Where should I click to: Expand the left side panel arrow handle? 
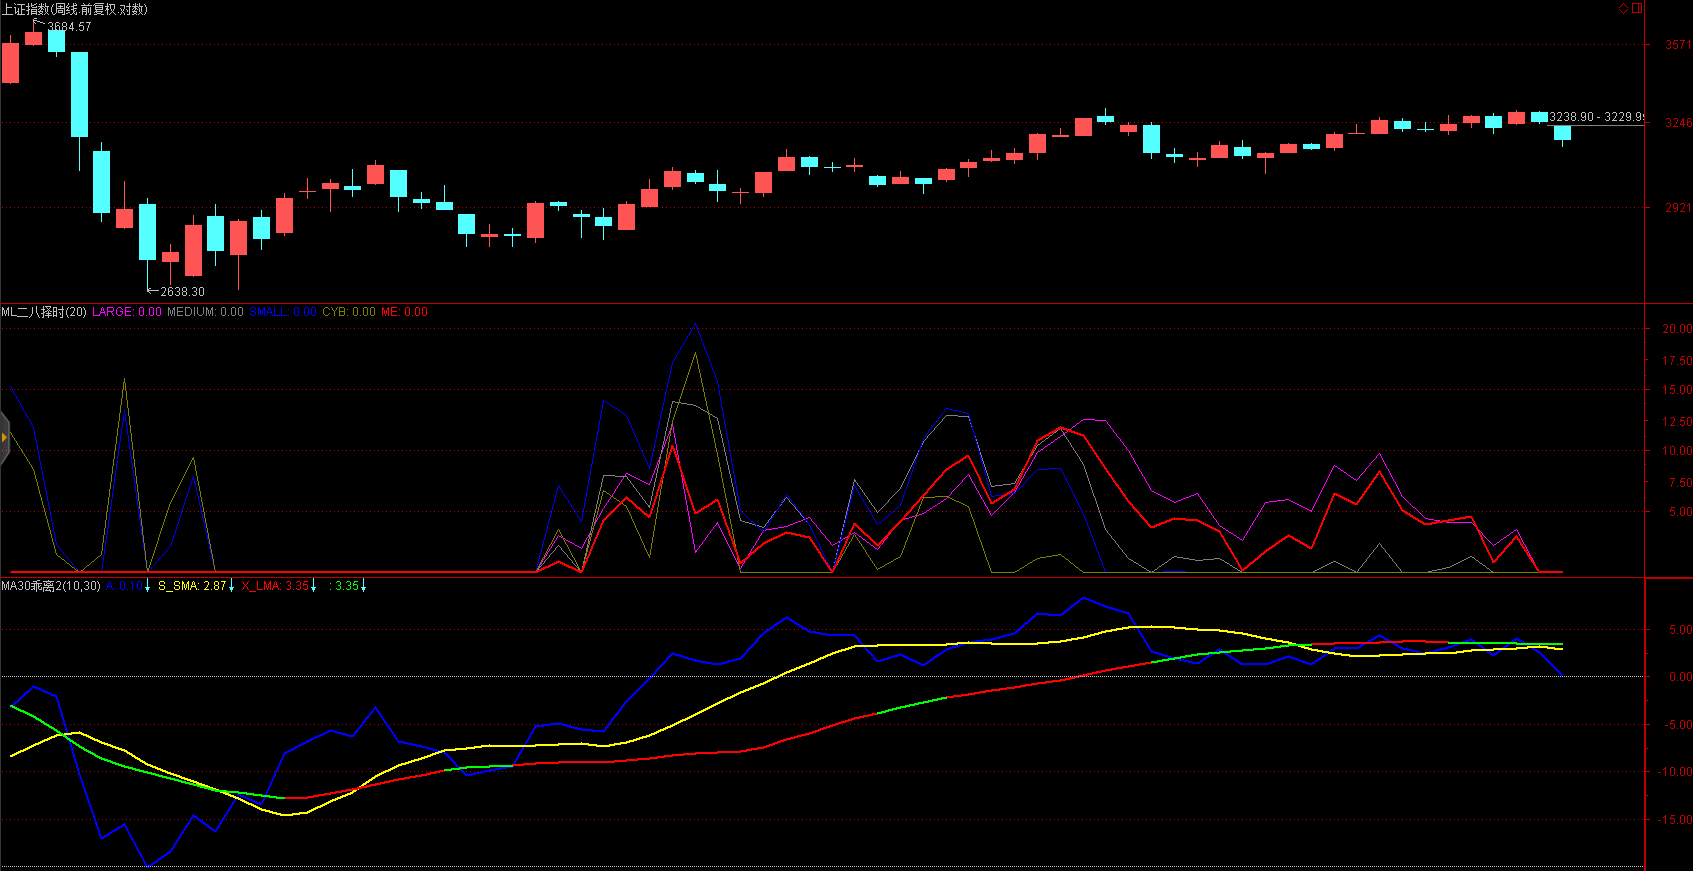[x=5, y=437]
